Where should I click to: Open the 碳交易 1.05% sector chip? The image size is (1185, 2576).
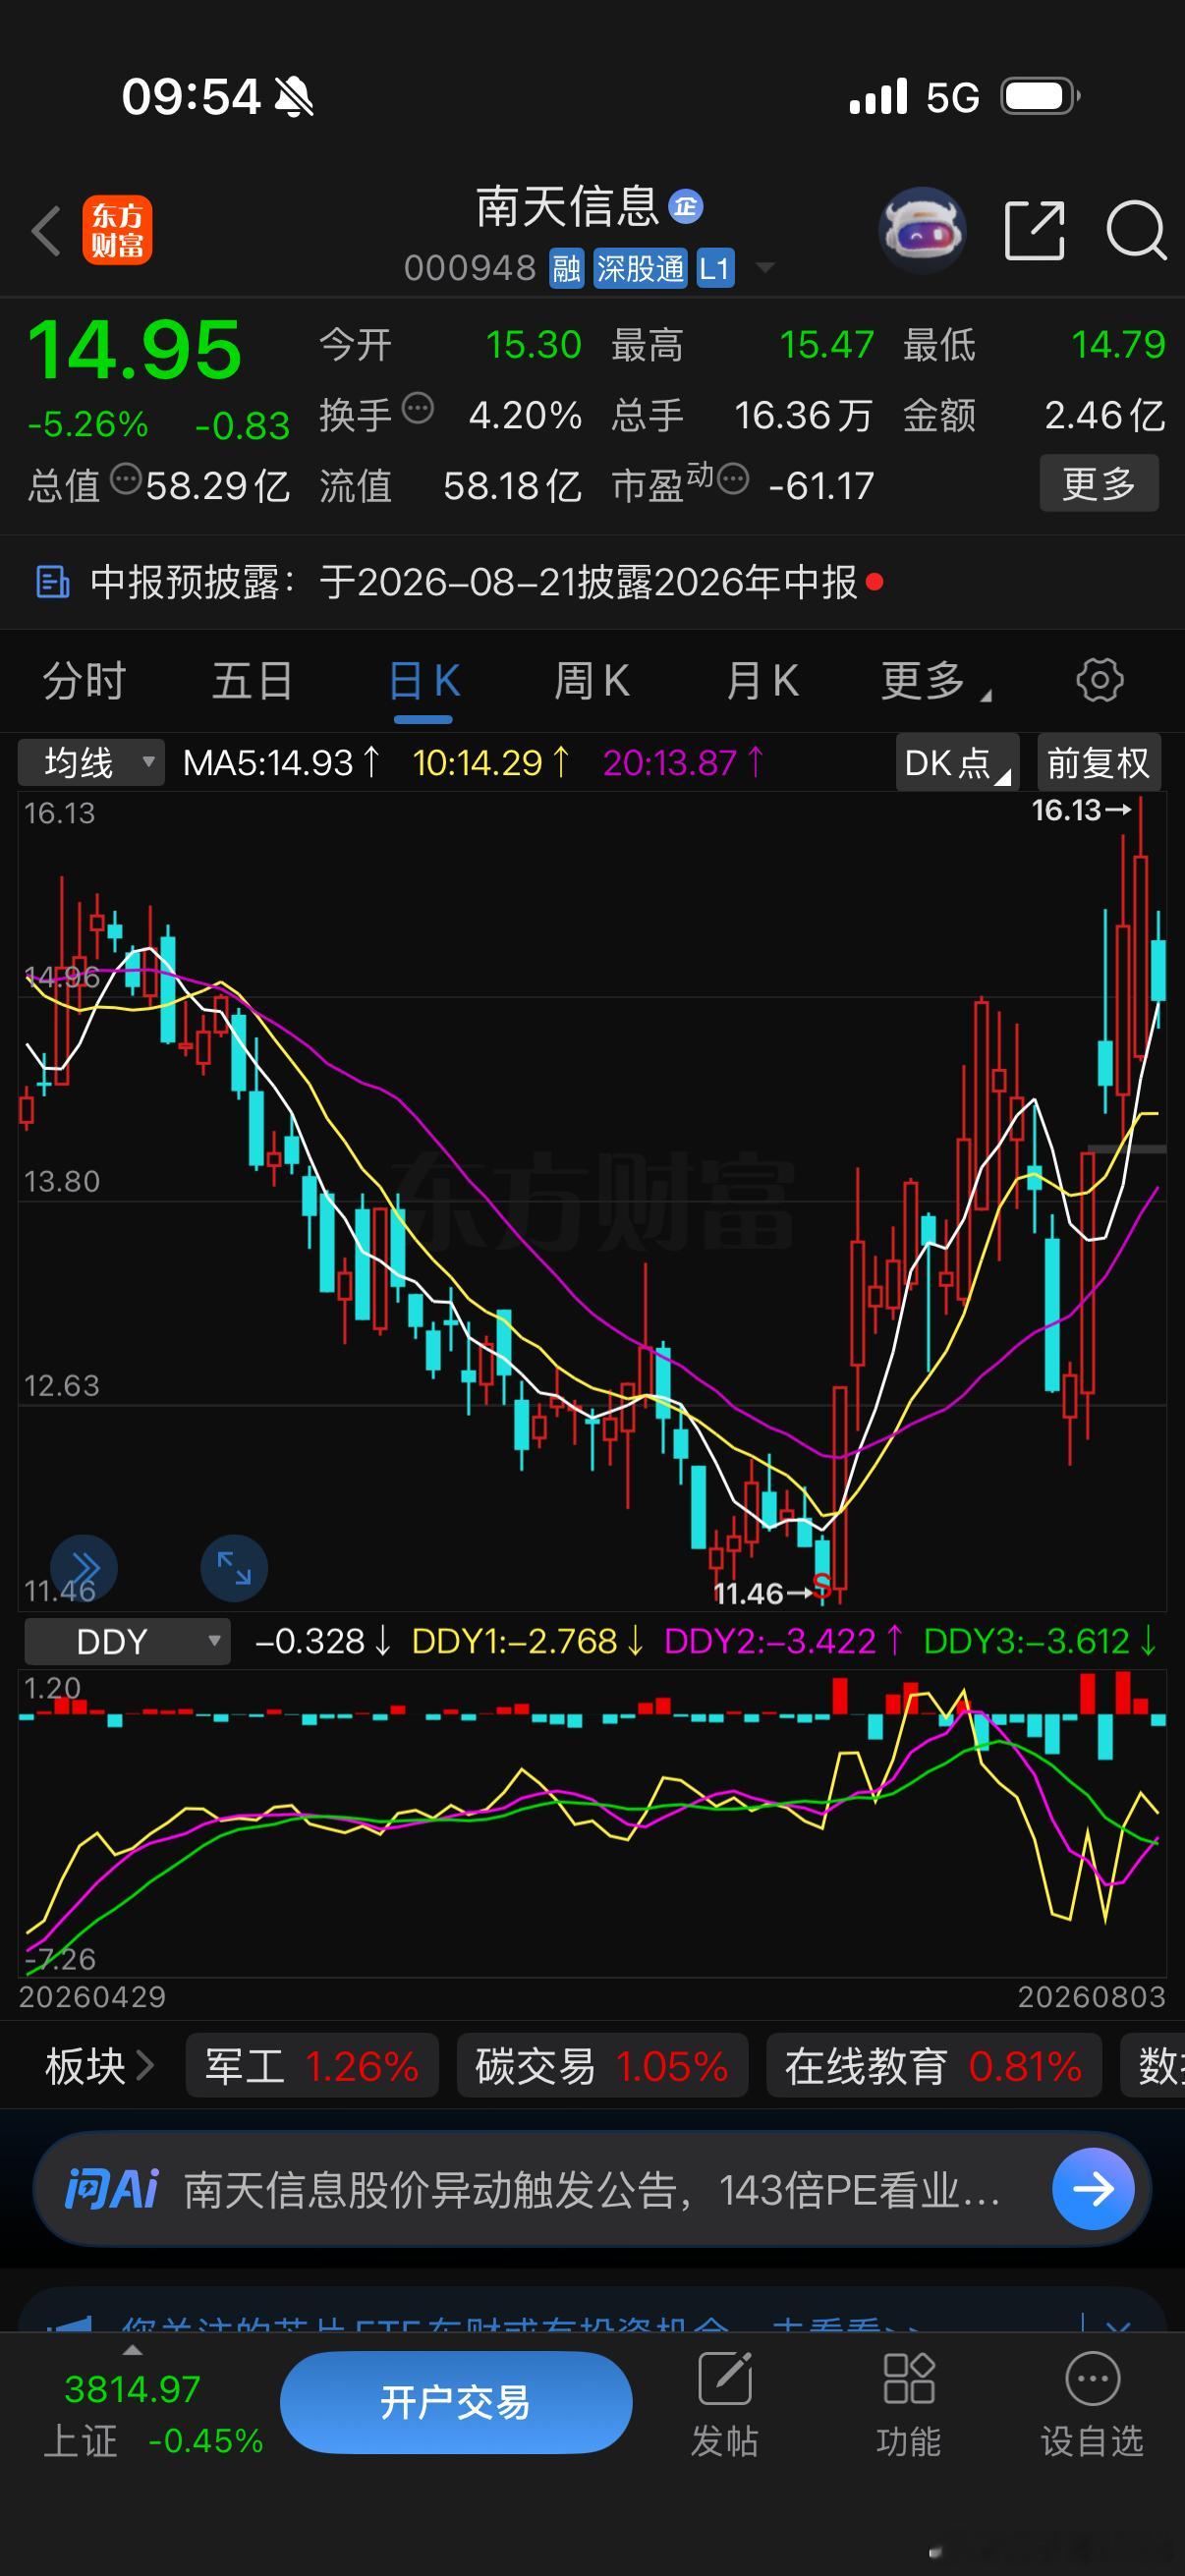(602, 2066)
